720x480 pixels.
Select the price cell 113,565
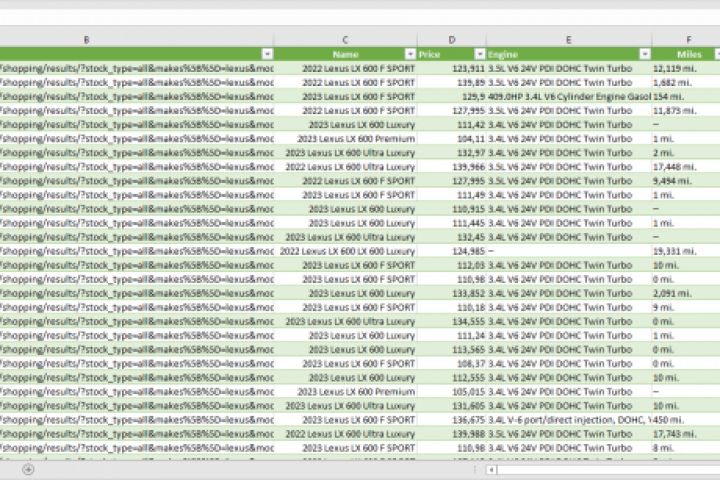point(451,350)
